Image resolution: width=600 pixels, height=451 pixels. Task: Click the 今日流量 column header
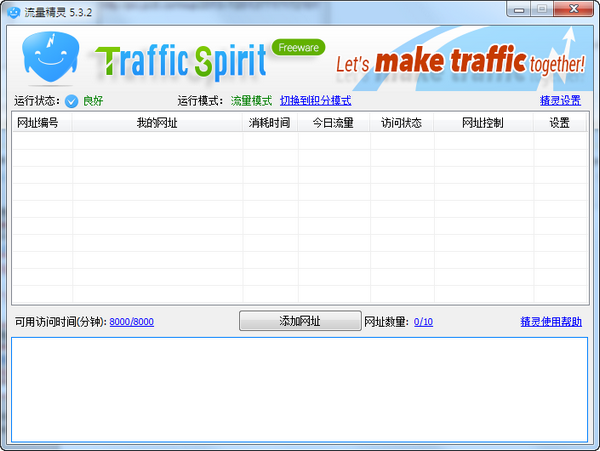pos(333,123)
